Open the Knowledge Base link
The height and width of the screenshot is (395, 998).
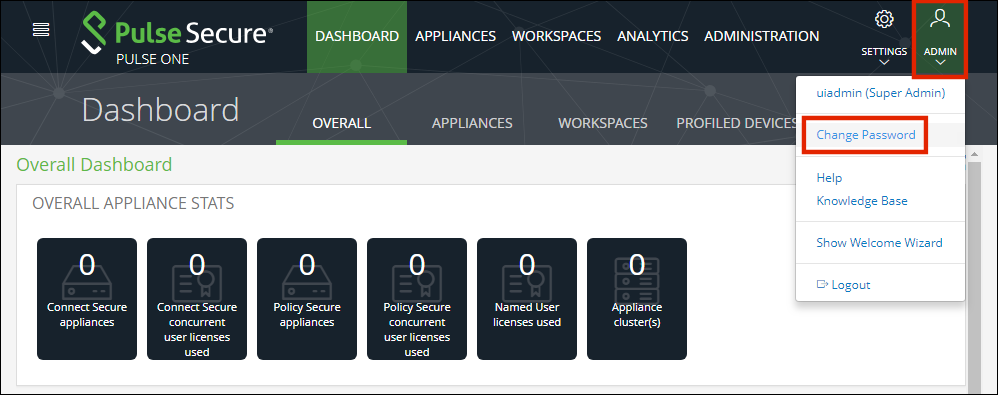(862, 201)
